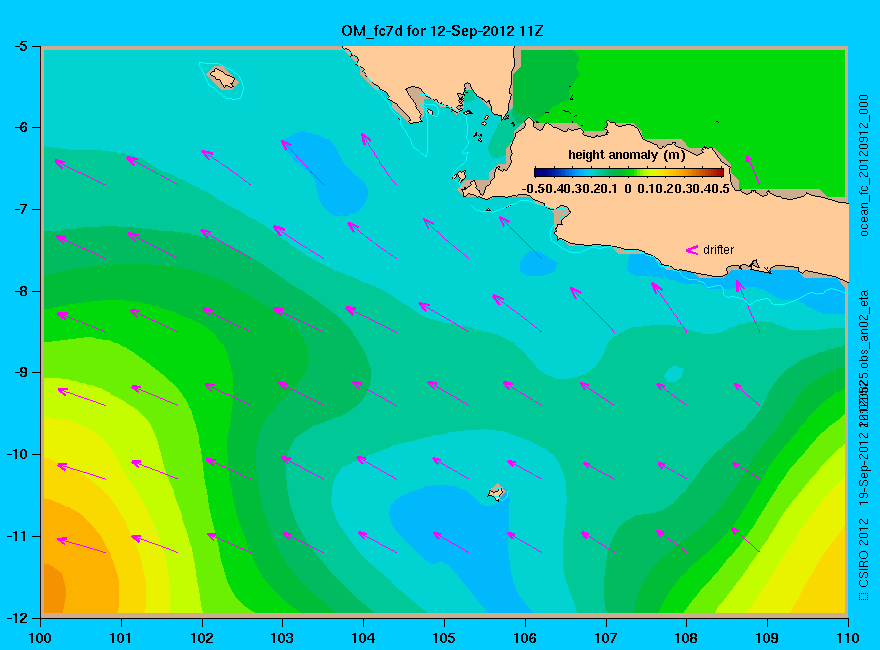The height and width of the screenshot is (650, 880).
Task: Click longitude tick label 104
Action: tap(363, 638)
